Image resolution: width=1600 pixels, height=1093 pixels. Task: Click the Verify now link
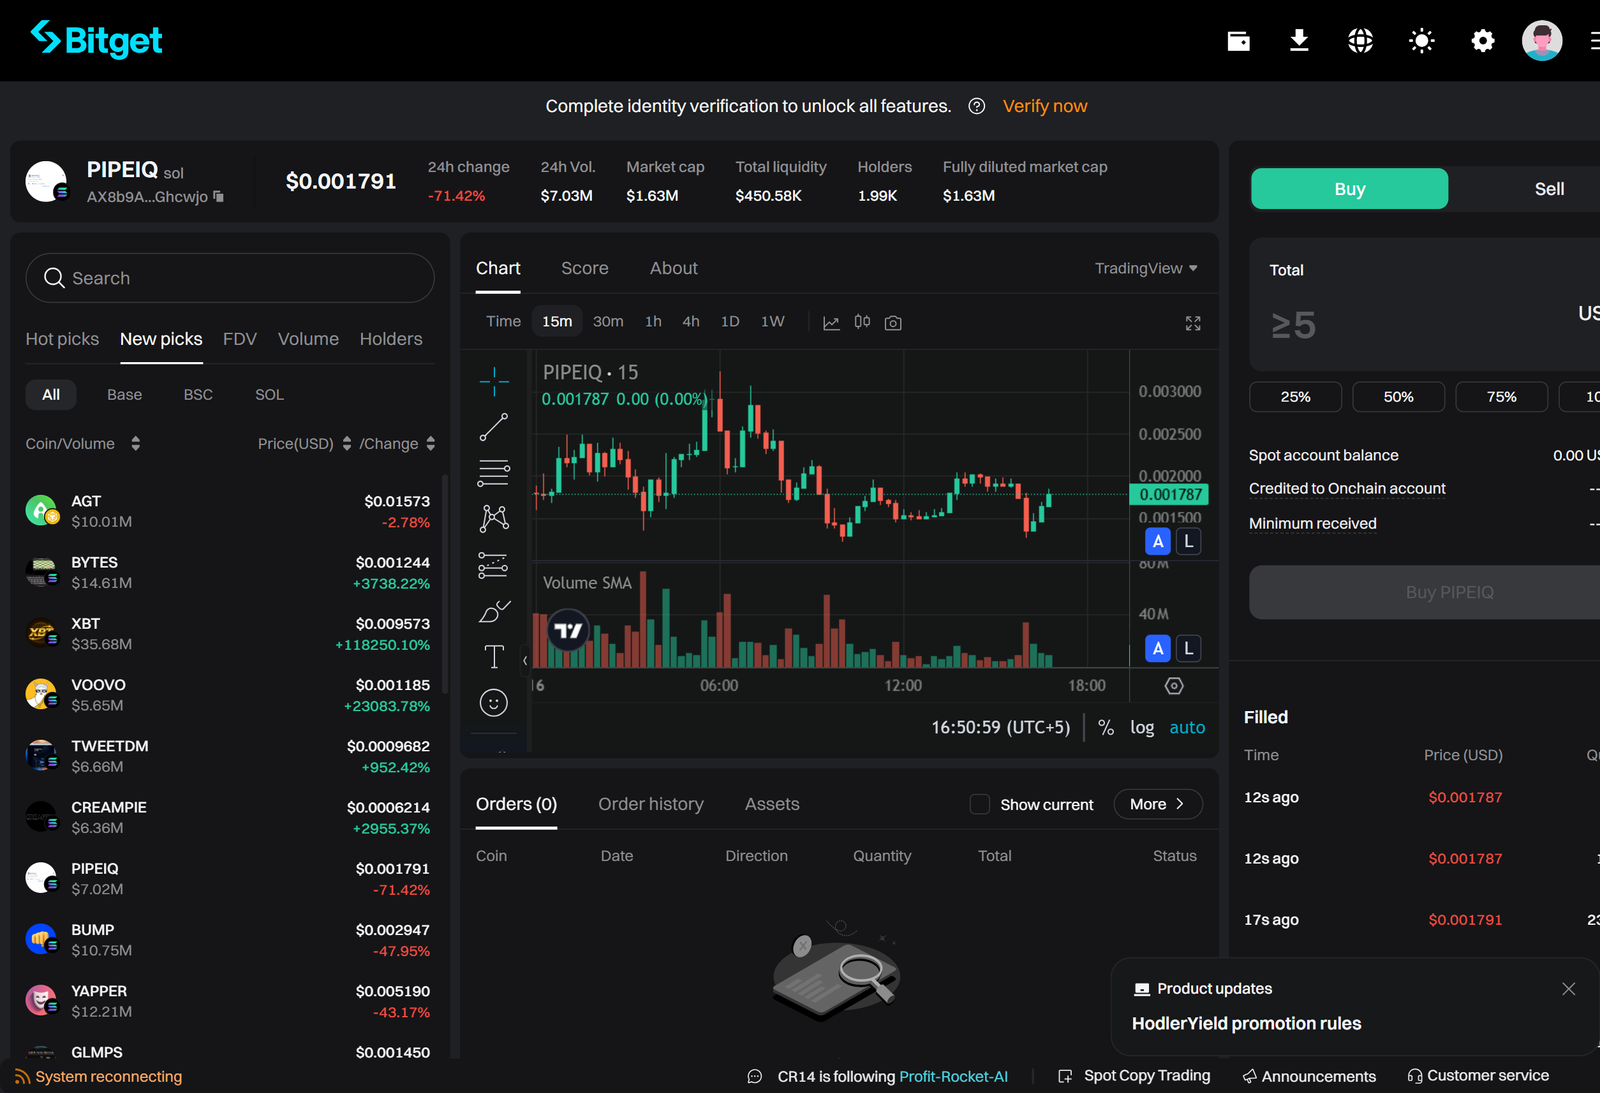tap(1044, 106)
